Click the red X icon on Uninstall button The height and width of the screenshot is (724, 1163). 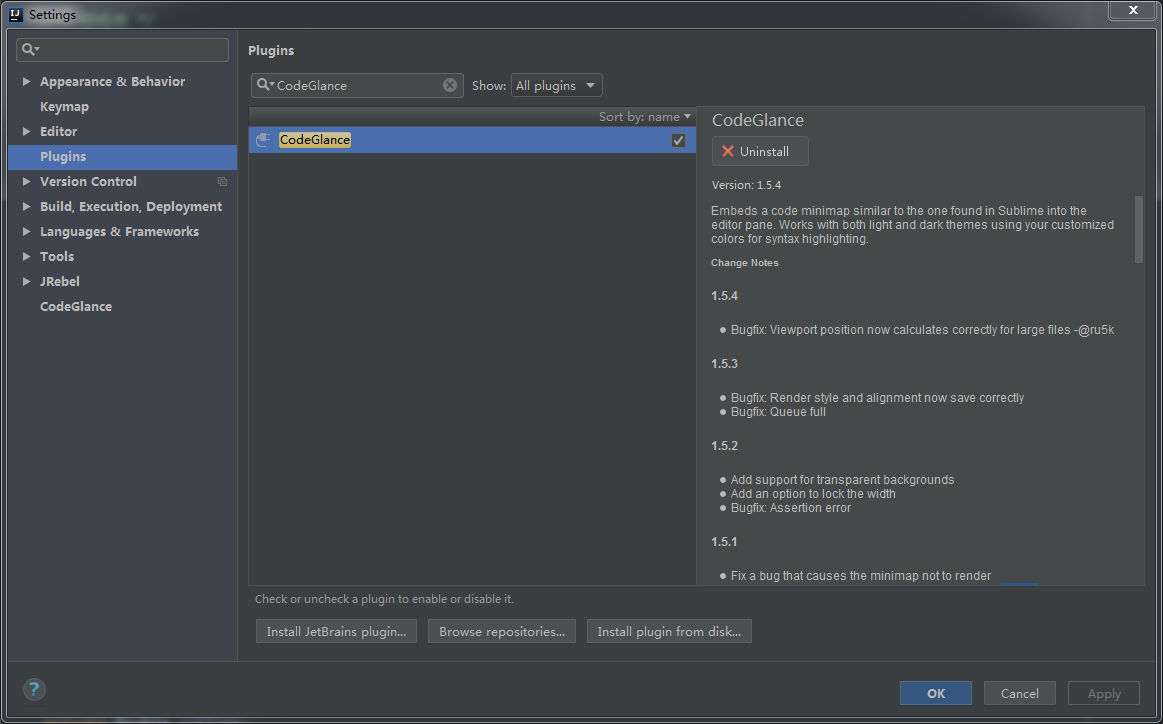727,151
